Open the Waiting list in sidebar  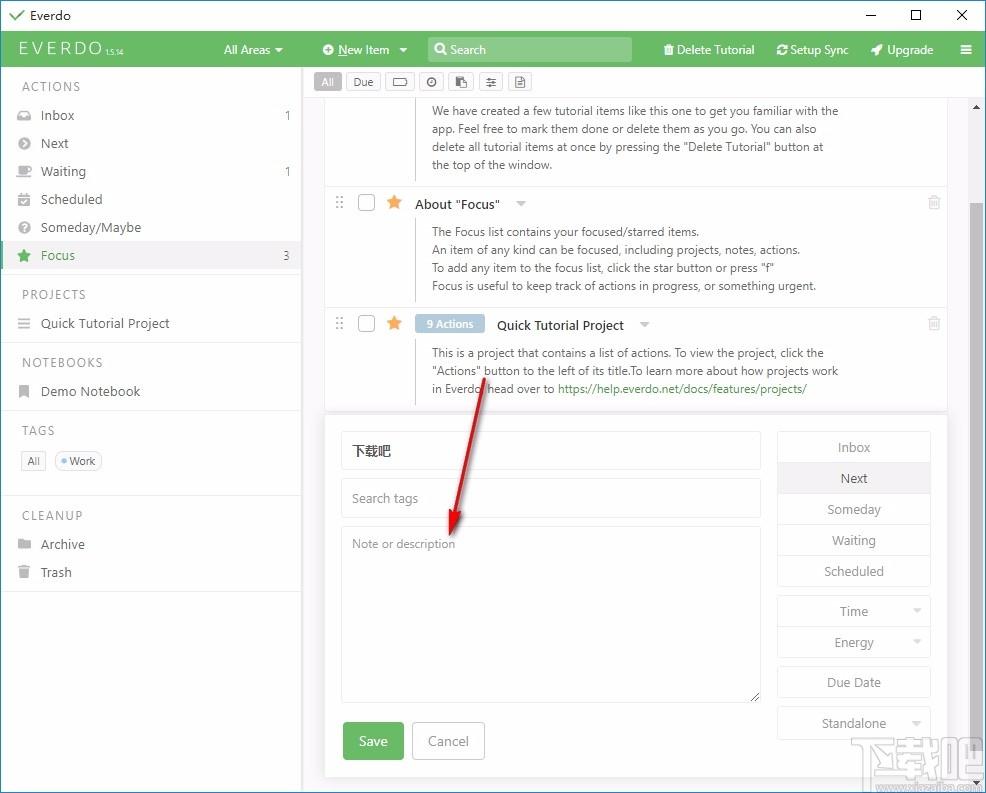coord(151,171)
